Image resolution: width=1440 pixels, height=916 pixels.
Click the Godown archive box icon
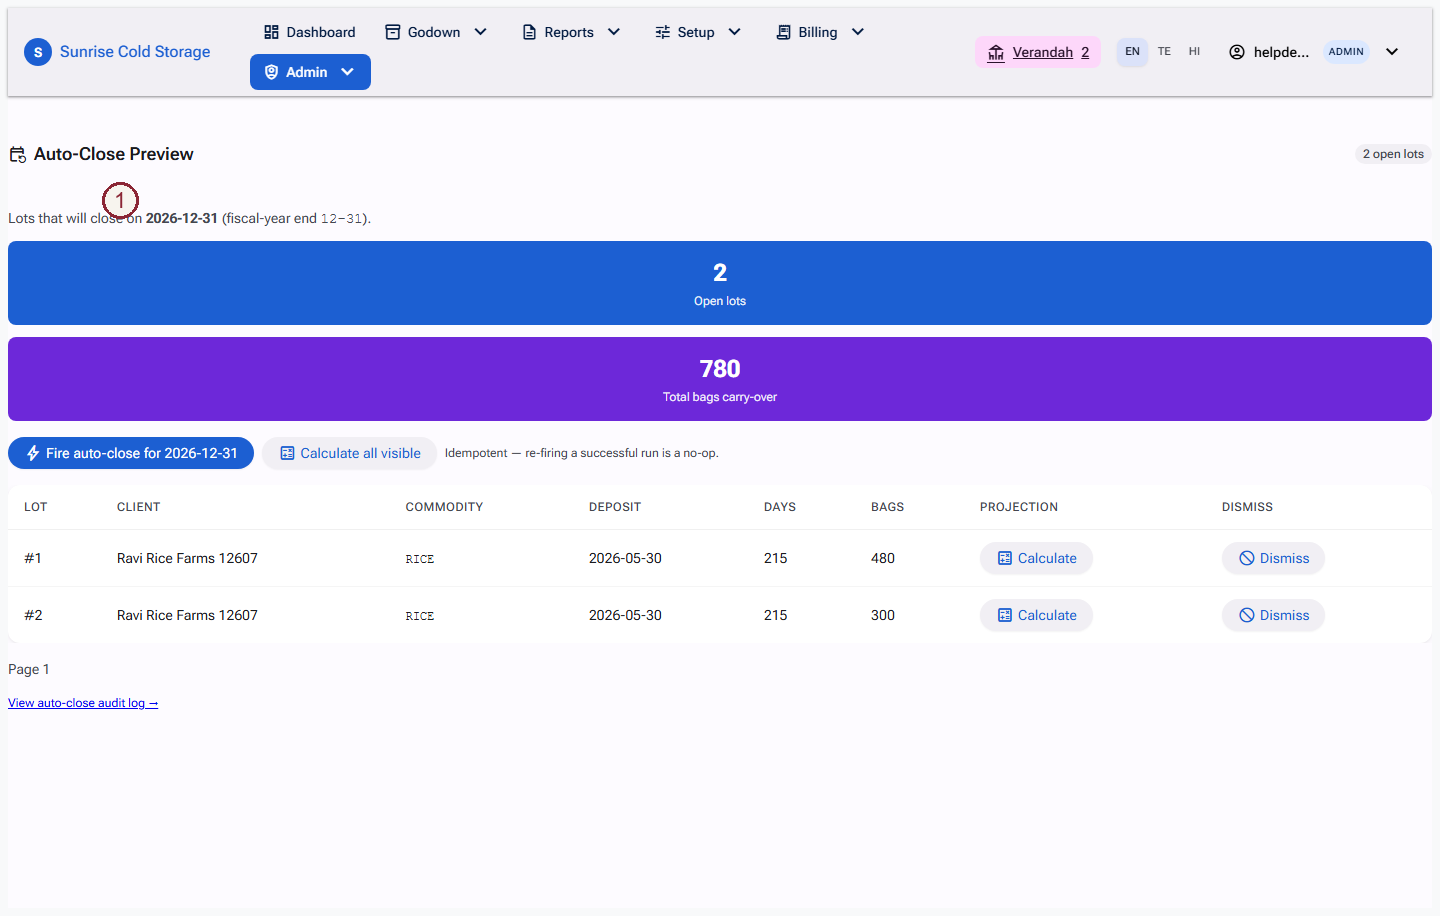[x=393, y=32]
